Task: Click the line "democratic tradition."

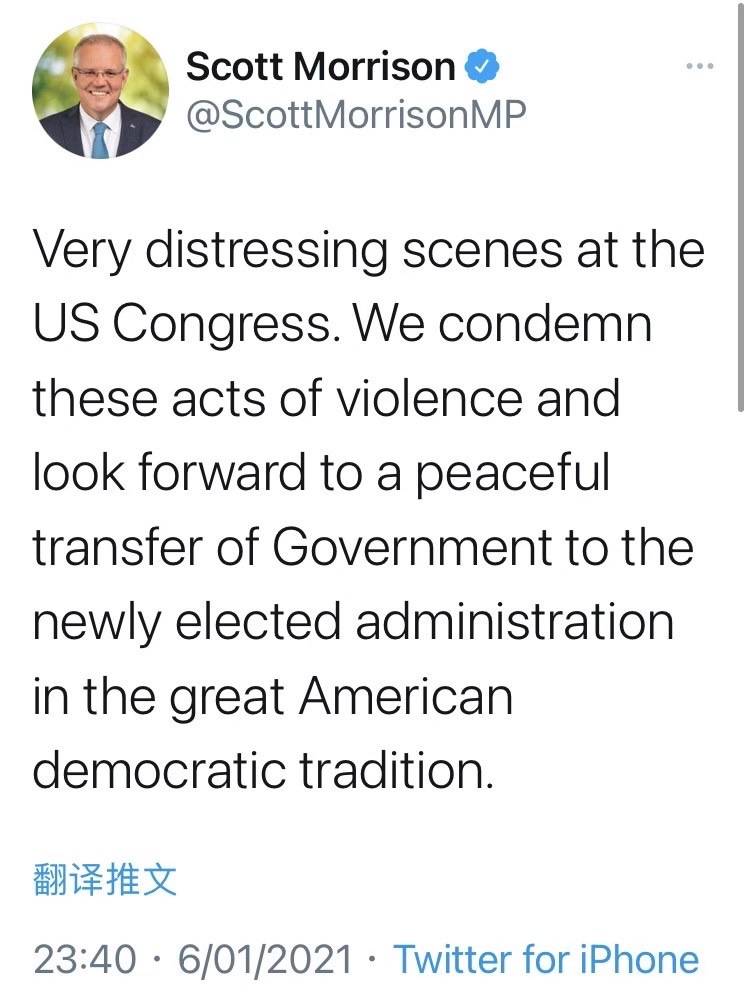Action: [263, 771]
